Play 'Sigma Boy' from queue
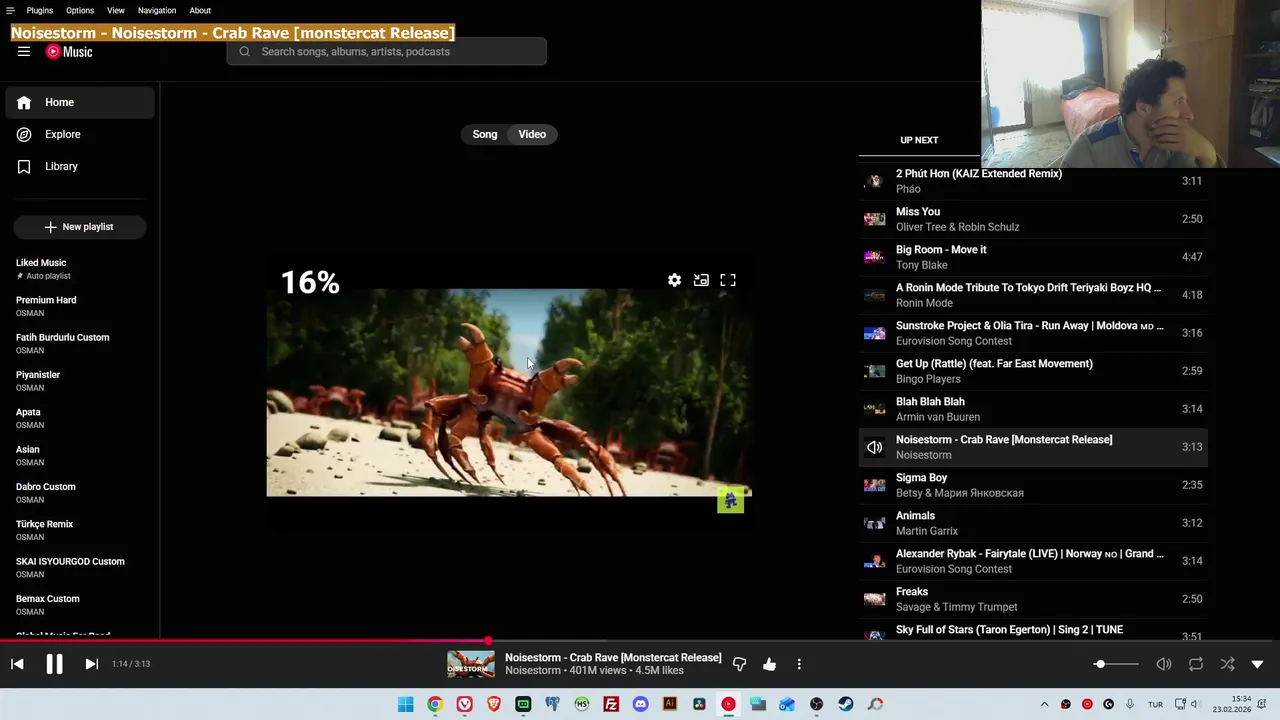The height and width of the screenshot is (720, 1280). coord(1033,485)
